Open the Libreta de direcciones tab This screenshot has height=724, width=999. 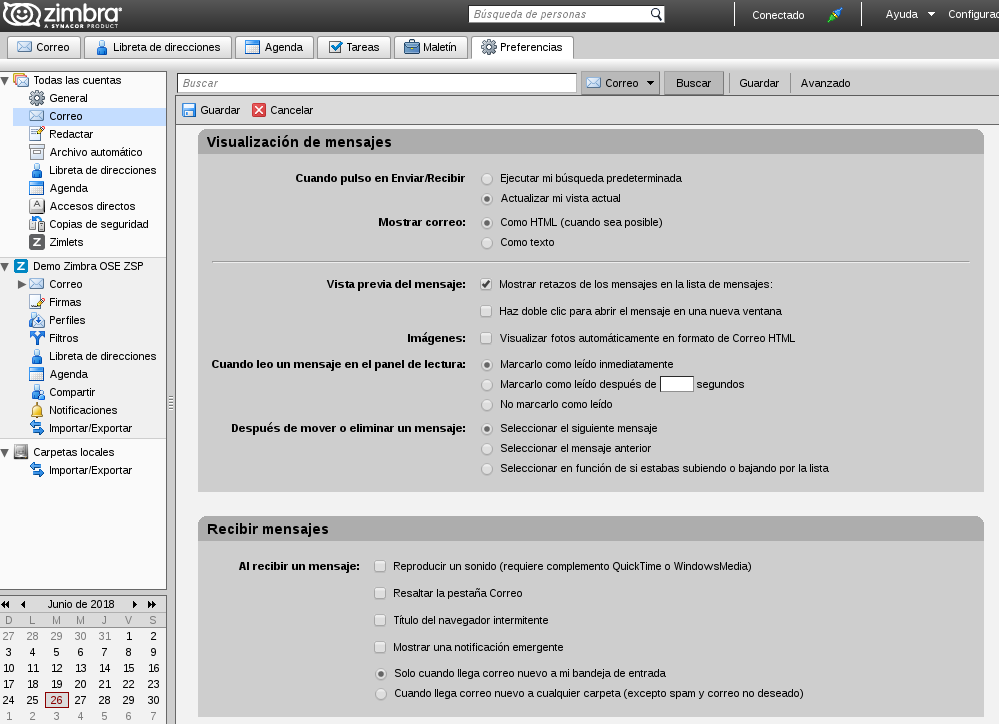click(x=158, y=47)
